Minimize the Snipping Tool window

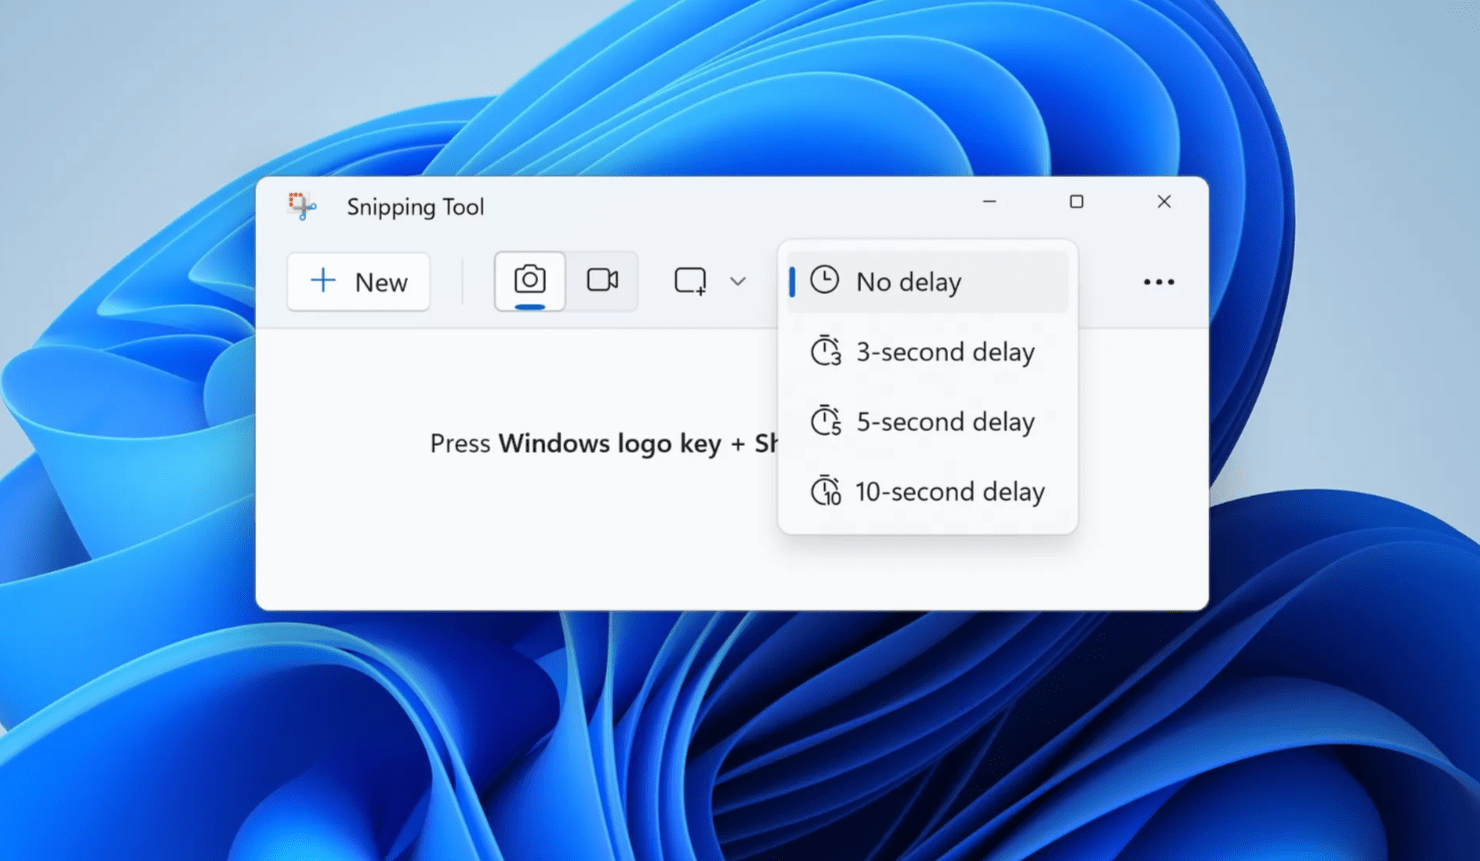click(x=989, y=202)
